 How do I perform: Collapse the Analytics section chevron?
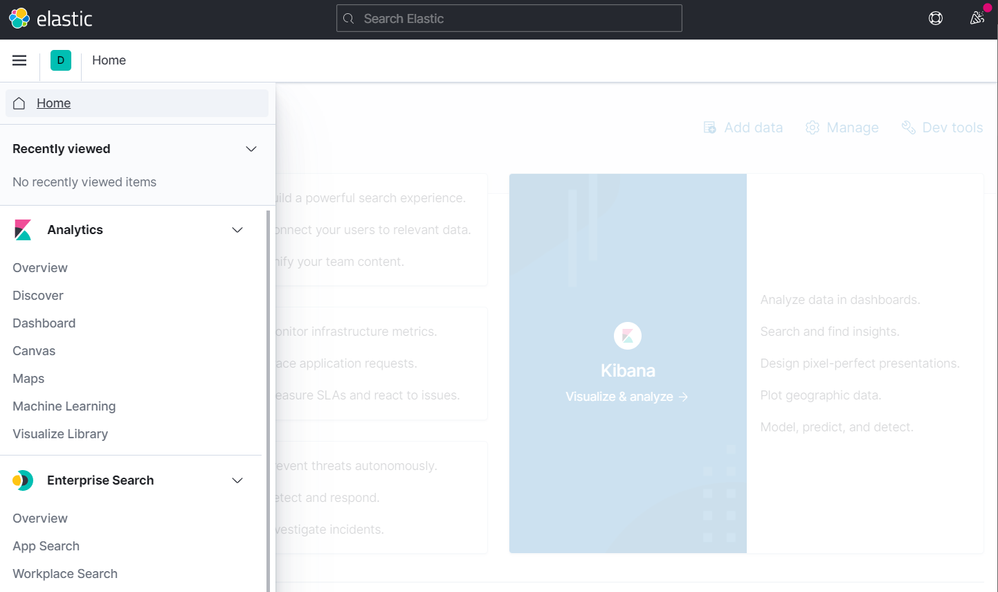click(237, 230)
